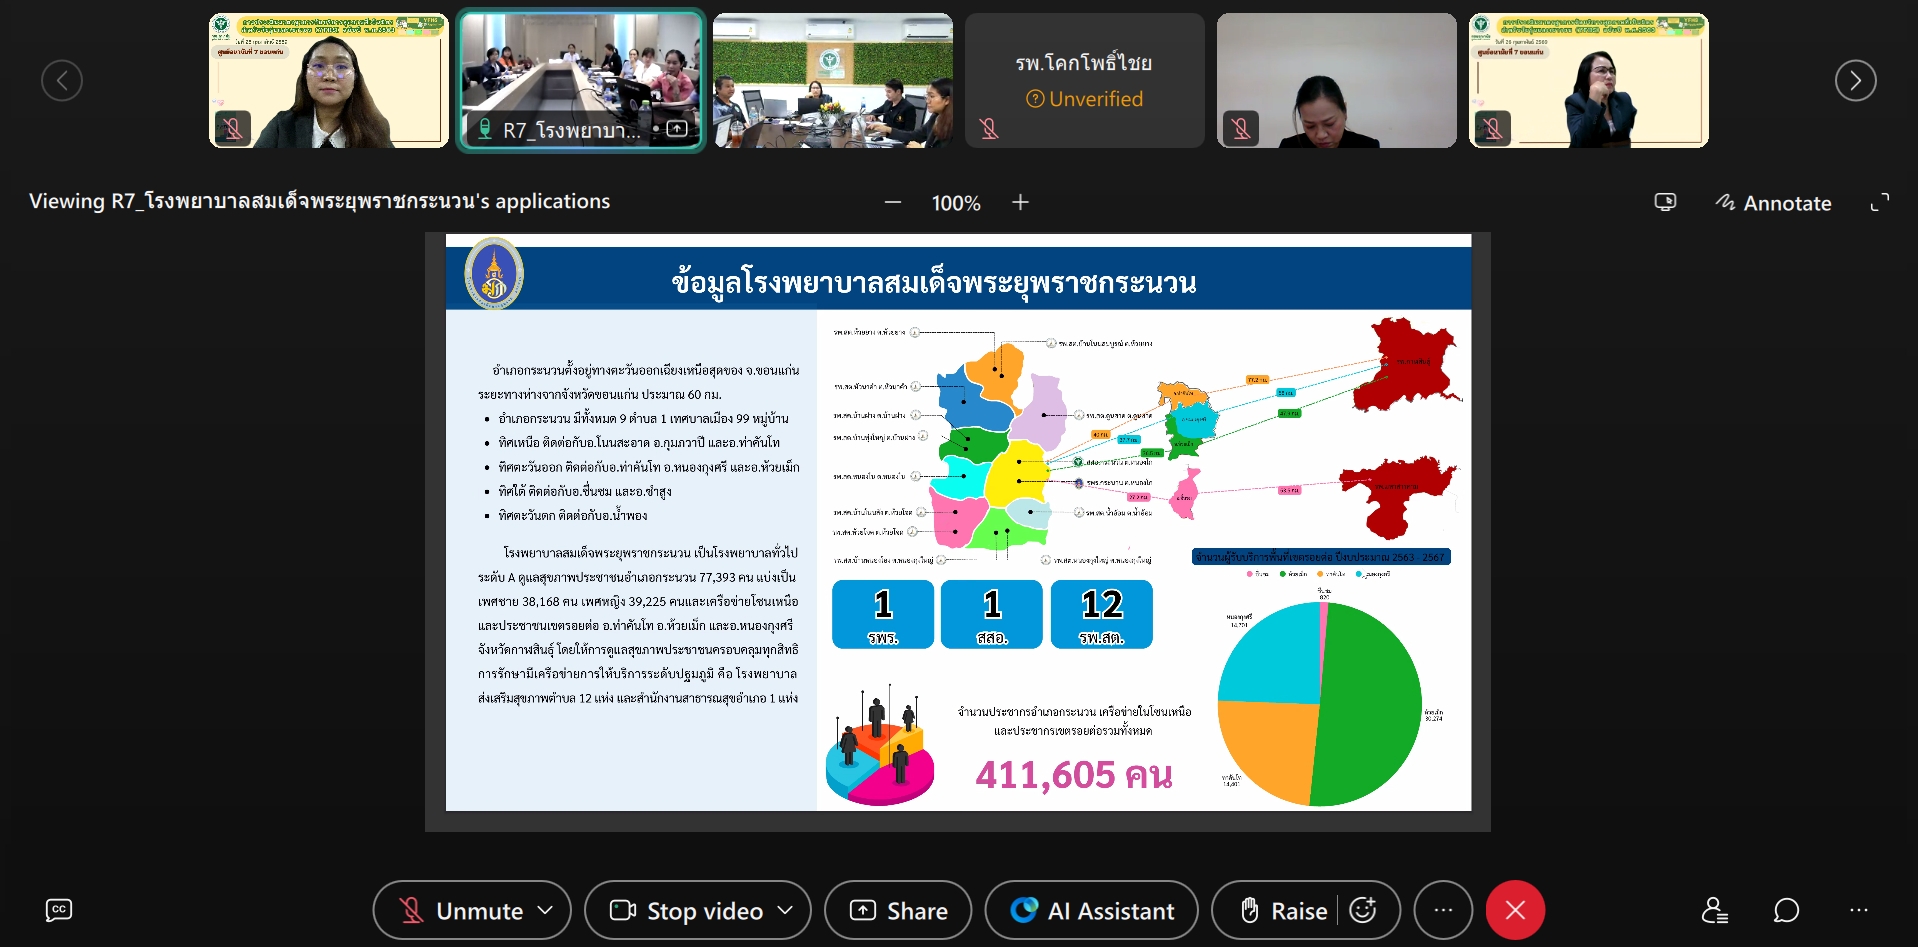The image size is (1918, 947).
Task: Open the participants panel icon
Action: [x=1714, y=910]
